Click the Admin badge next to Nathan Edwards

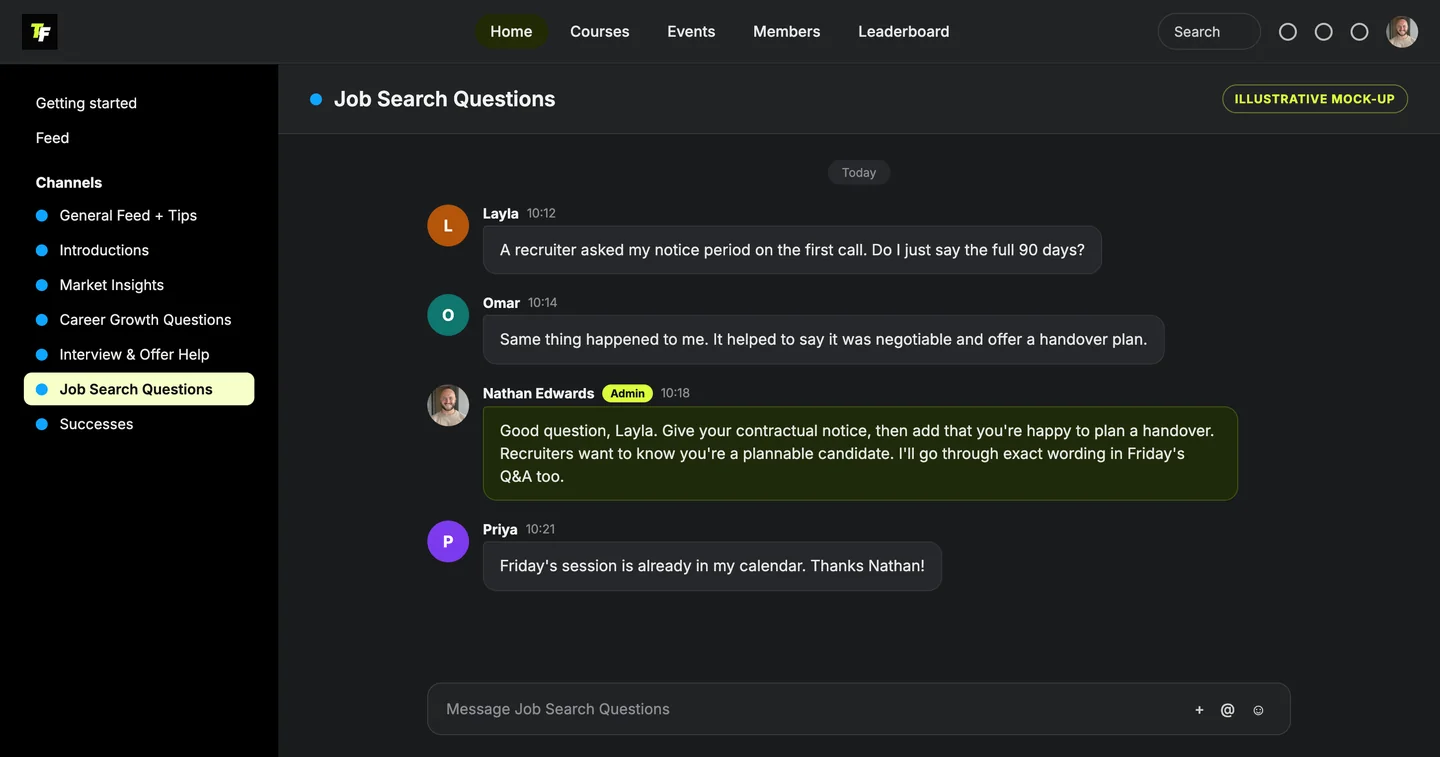(627, 394)
